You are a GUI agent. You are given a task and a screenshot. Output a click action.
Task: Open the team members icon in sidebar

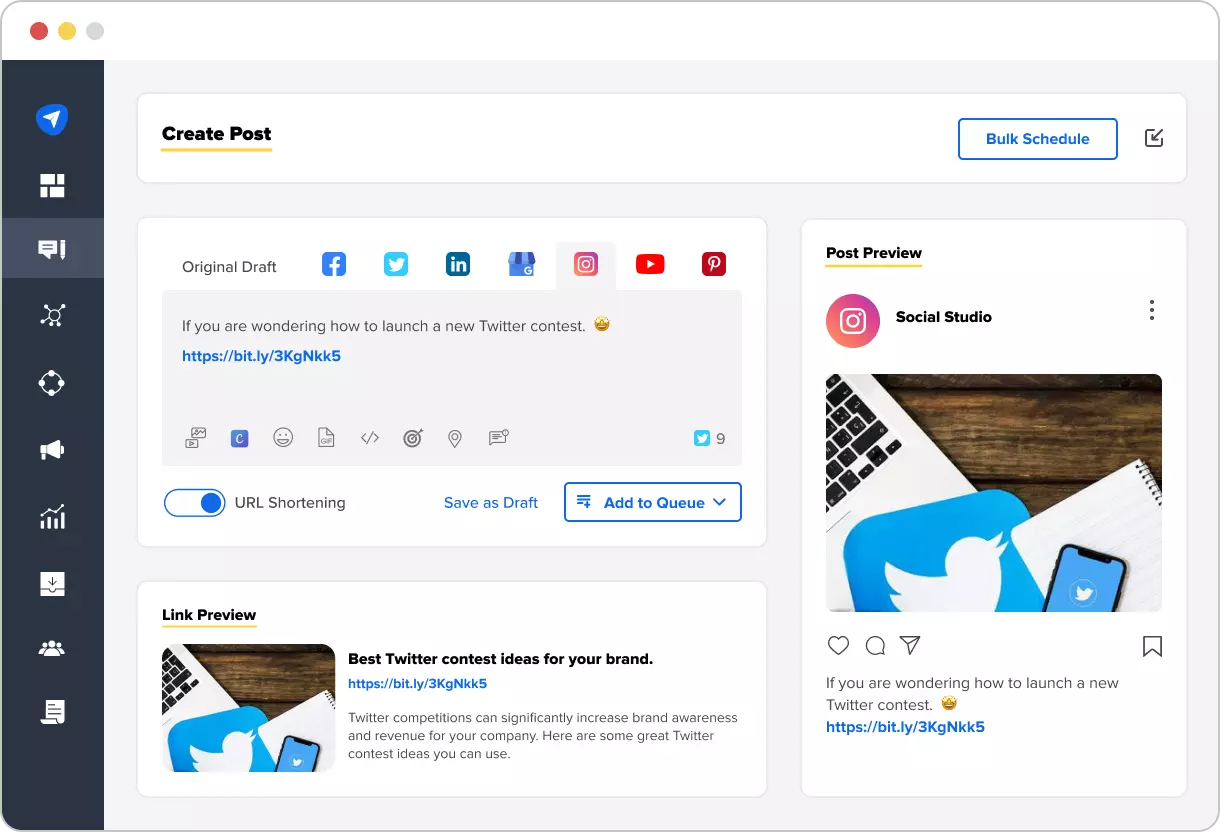(52, 649)
